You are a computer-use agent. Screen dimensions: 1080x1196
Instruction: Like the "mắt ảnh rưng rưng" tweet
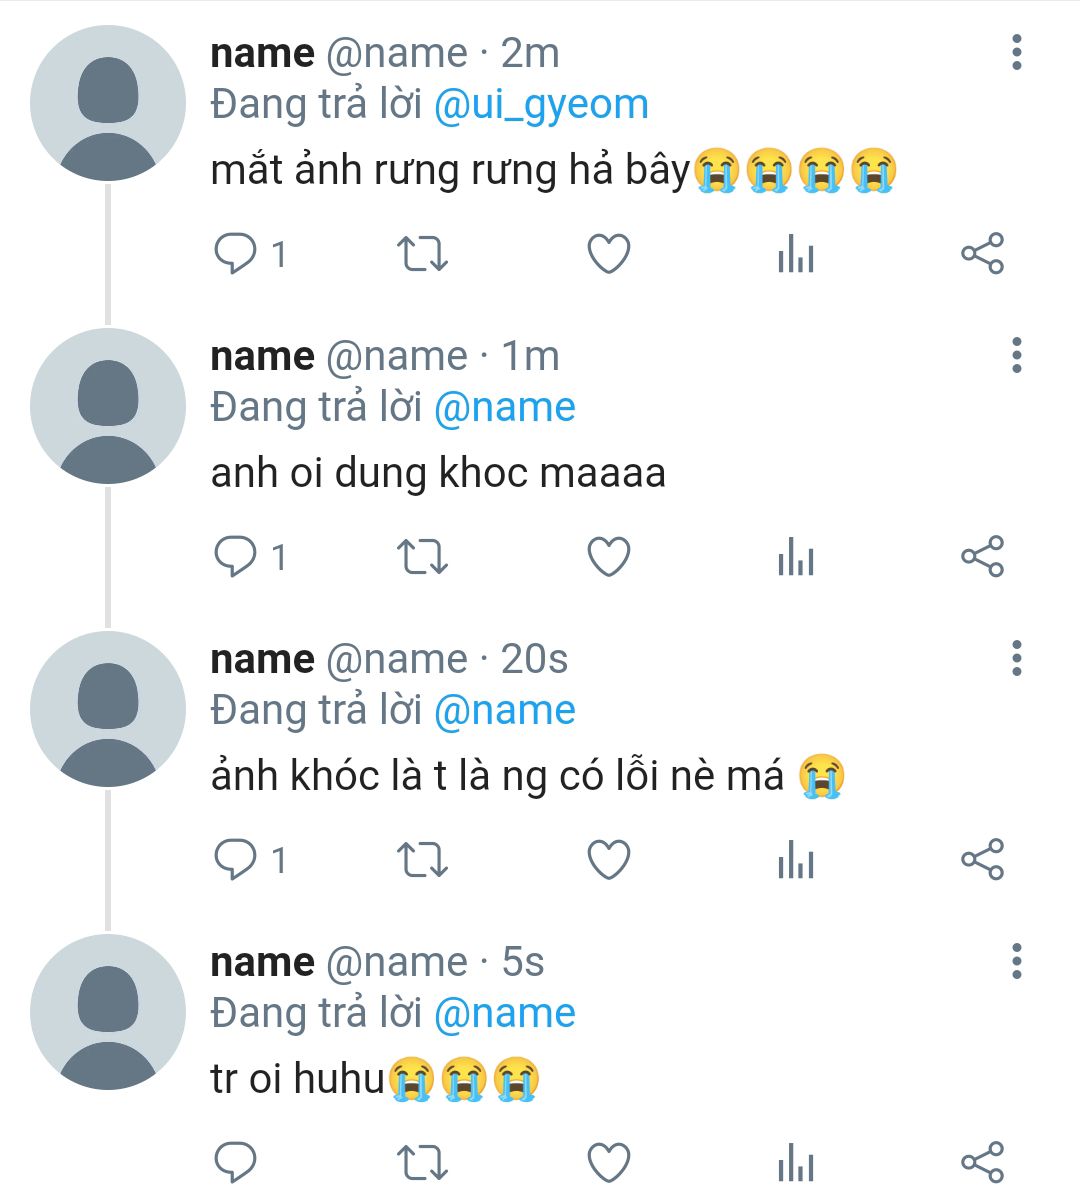608,254
